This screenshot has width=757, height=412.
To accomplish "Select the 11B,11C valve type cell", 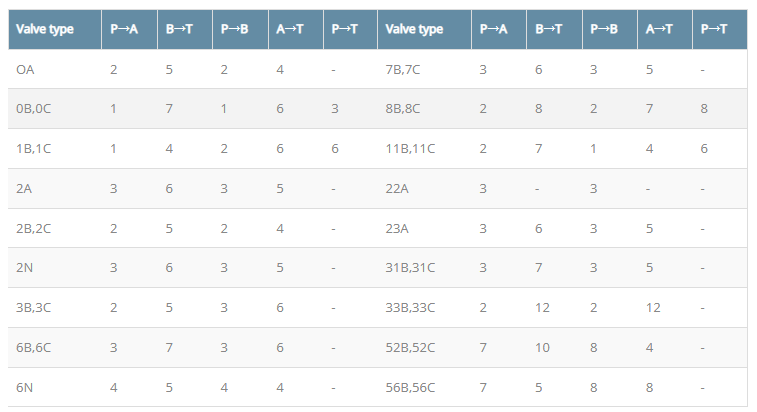I will (411, 148).
